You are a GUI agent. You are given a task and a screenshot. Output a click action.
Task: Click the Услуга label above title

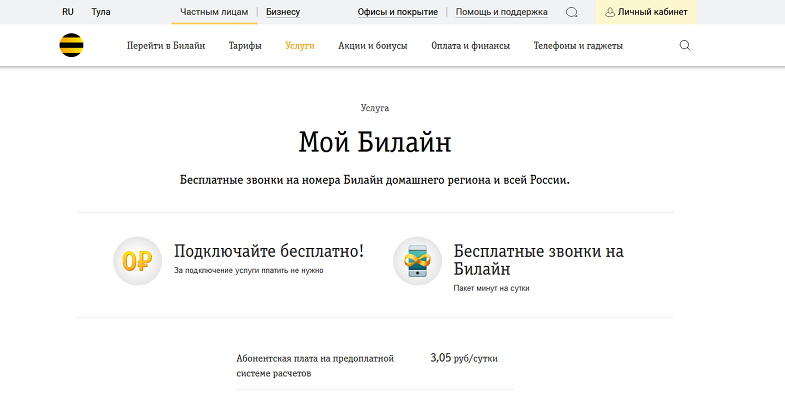coord(374,108)
